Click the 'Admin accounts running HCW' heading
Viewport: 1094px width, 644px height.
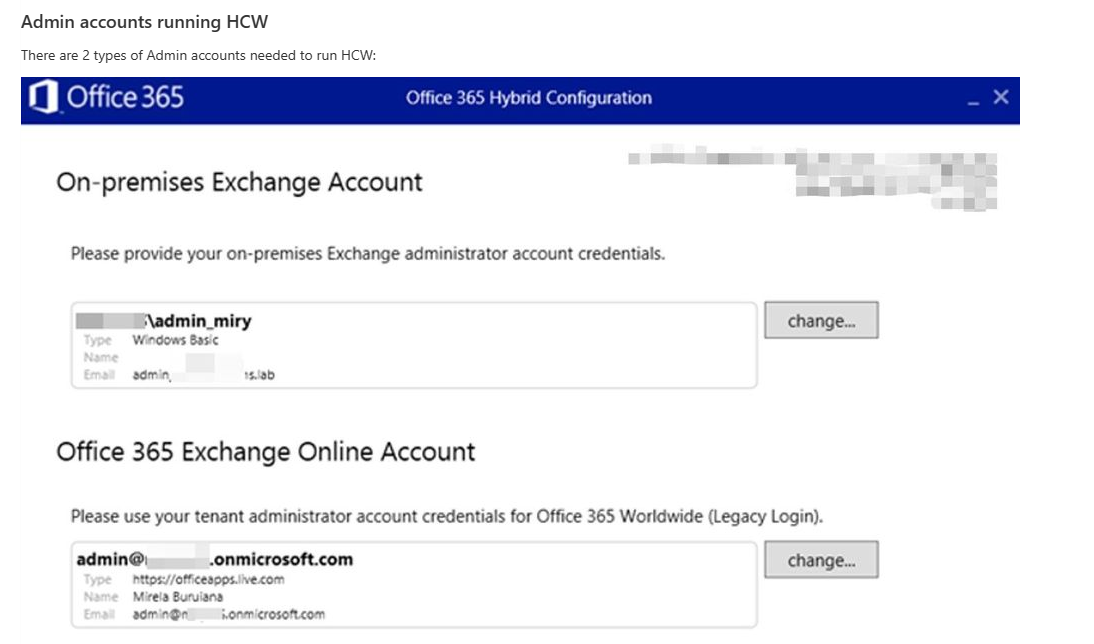[144, 22]
